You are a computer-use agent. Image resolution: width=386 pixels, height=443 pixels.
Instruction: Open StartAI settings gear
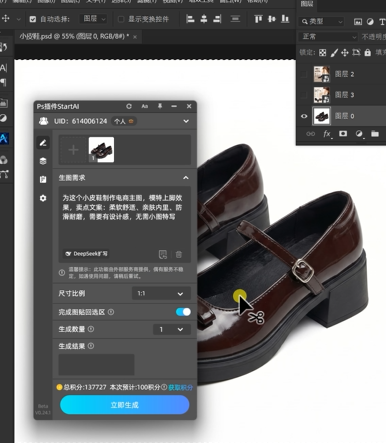43,198
